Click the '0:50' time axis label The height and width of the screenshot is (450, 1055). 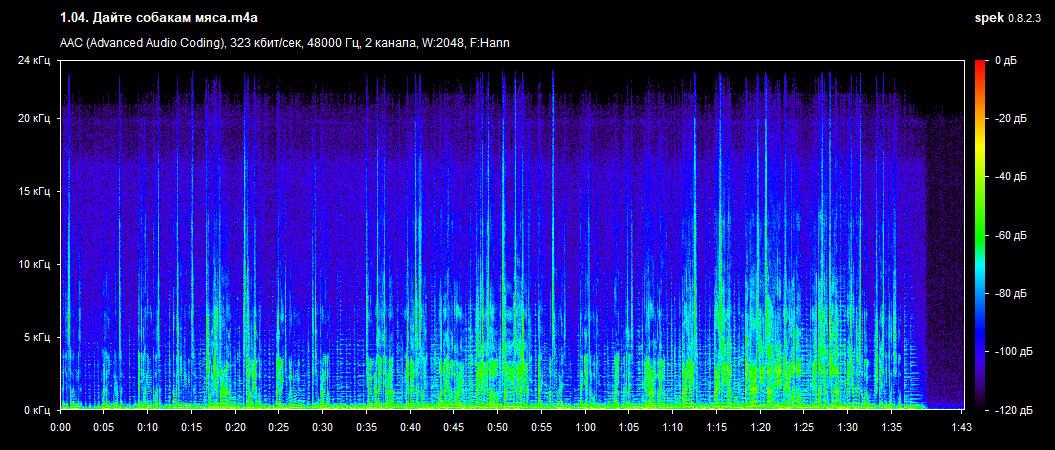pos(497,426)
